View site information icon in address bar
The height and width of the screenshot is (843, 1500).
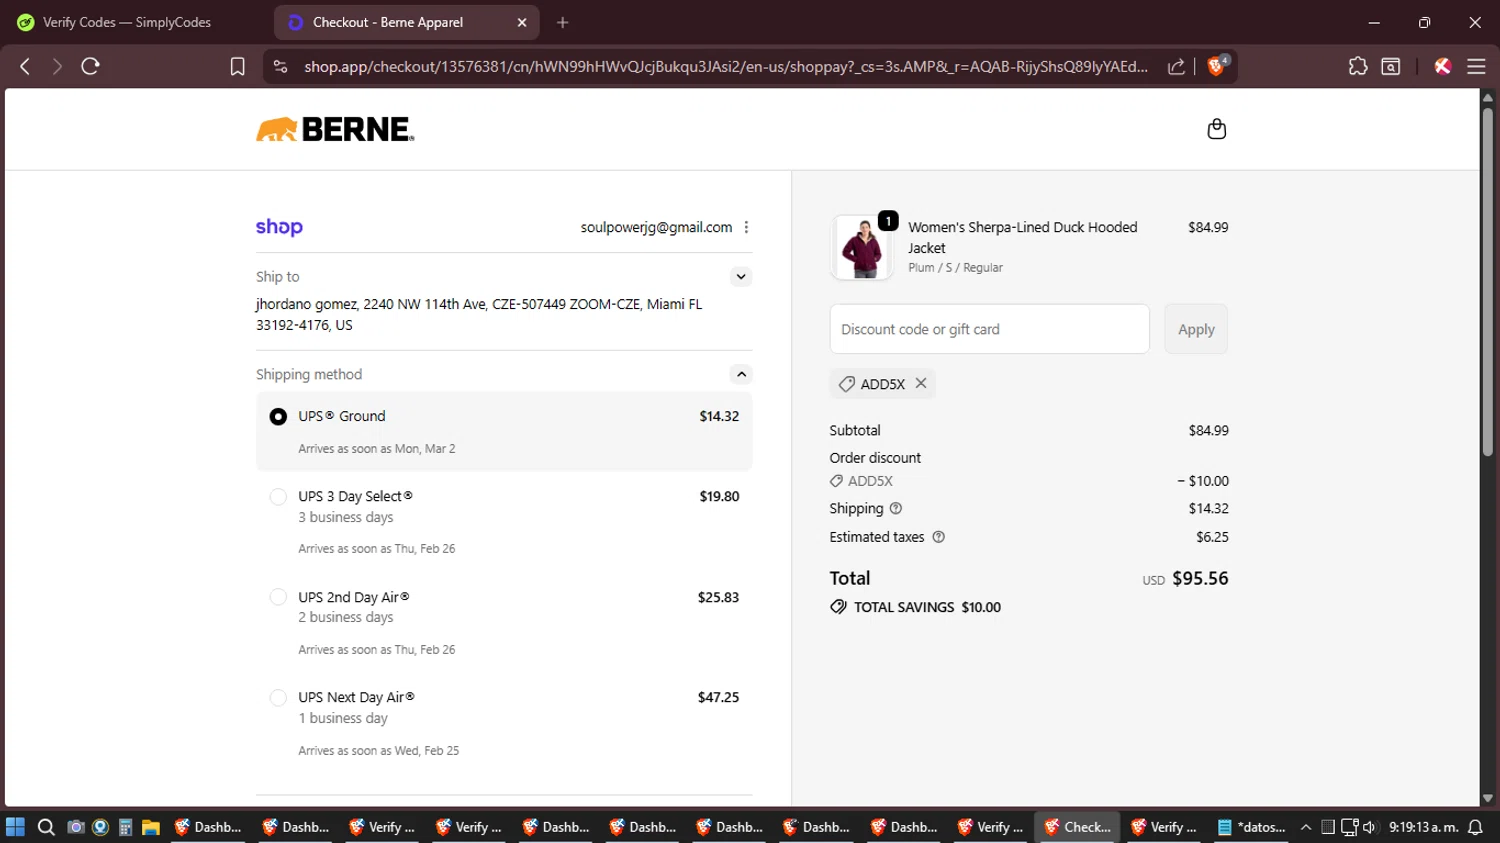coord(281,66)
